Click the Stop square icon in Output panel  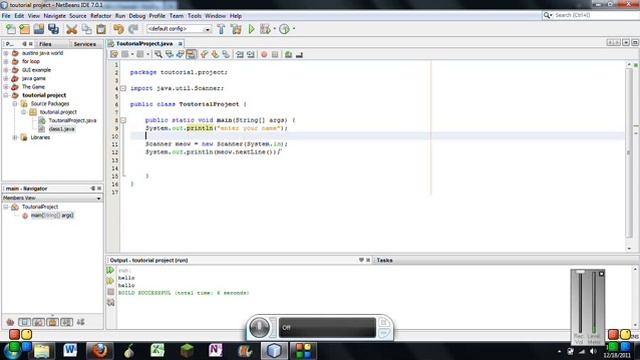pos(111,292)
